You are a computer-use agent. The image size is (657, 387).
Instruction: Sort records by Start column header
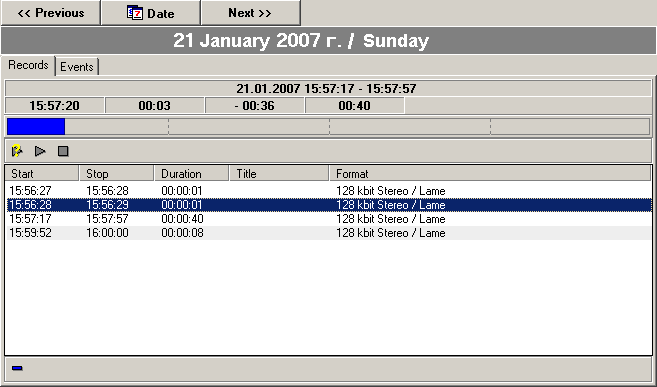(42, 173)
